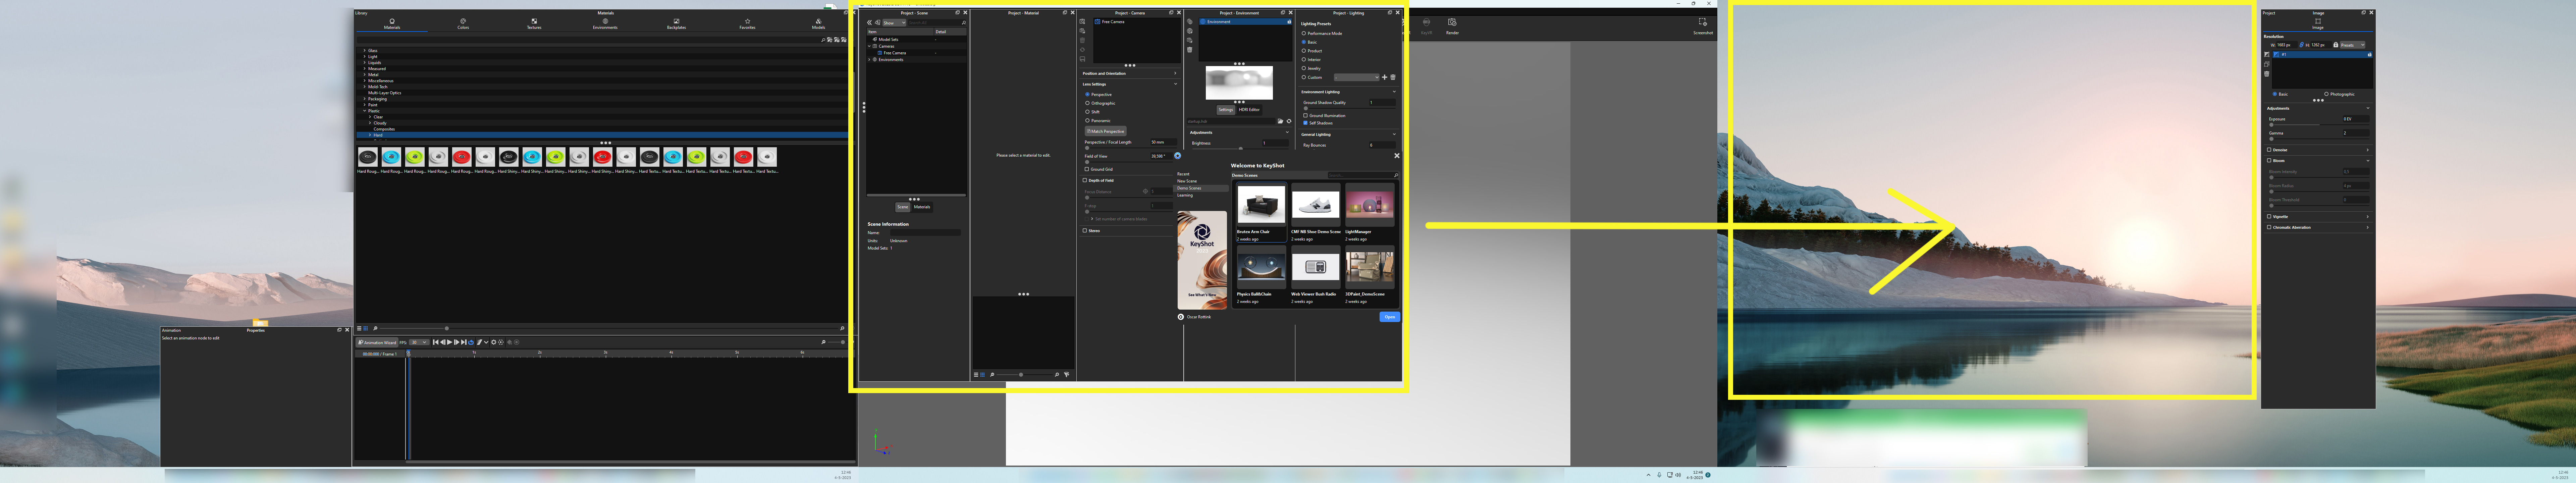This screenshot has height=483, width=2576.
Task: Click the See What's New banner
Action: [x=1202, y=260]
